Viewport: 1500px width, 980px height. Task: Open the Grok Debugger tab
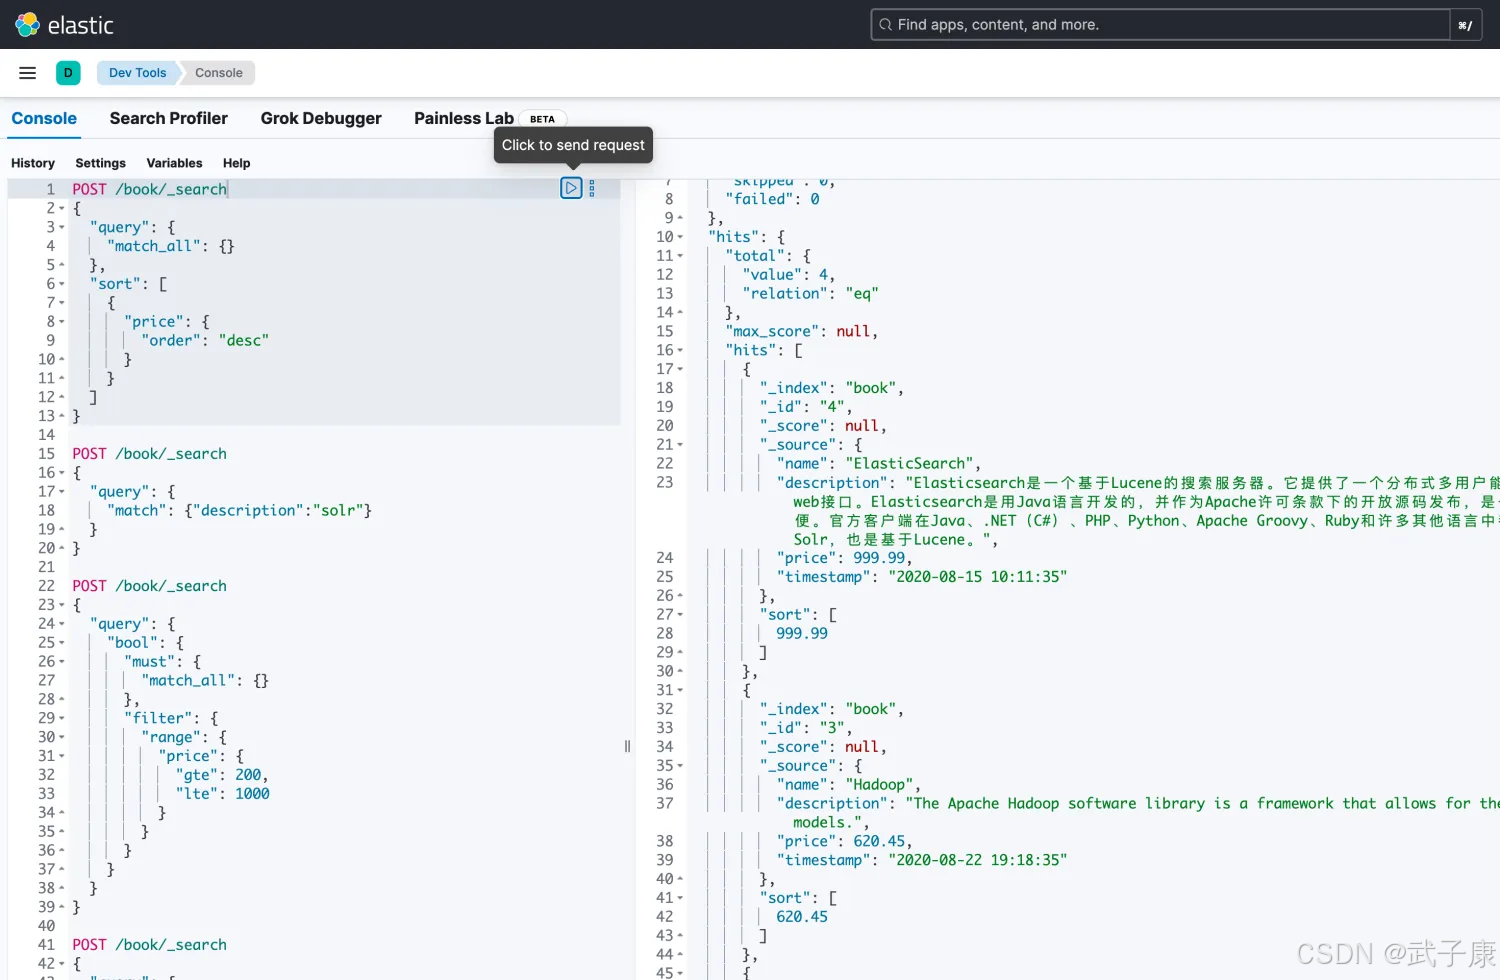tap(321, 118)
